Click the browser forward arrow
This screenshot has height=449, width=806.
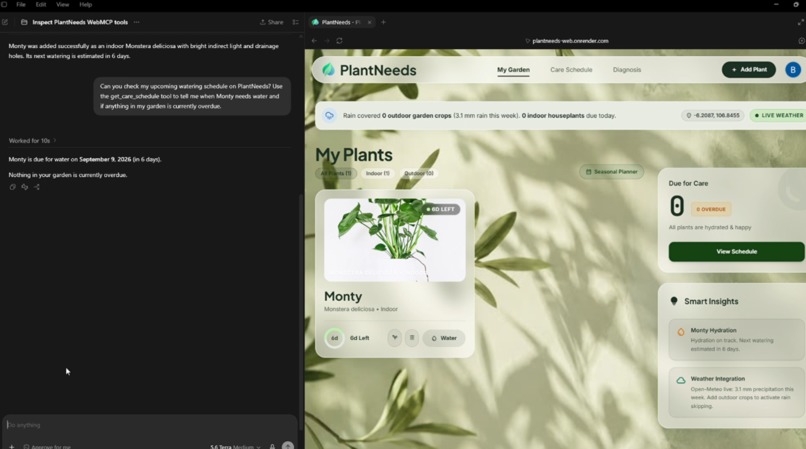pyautogui.click(x=327, y=41)
